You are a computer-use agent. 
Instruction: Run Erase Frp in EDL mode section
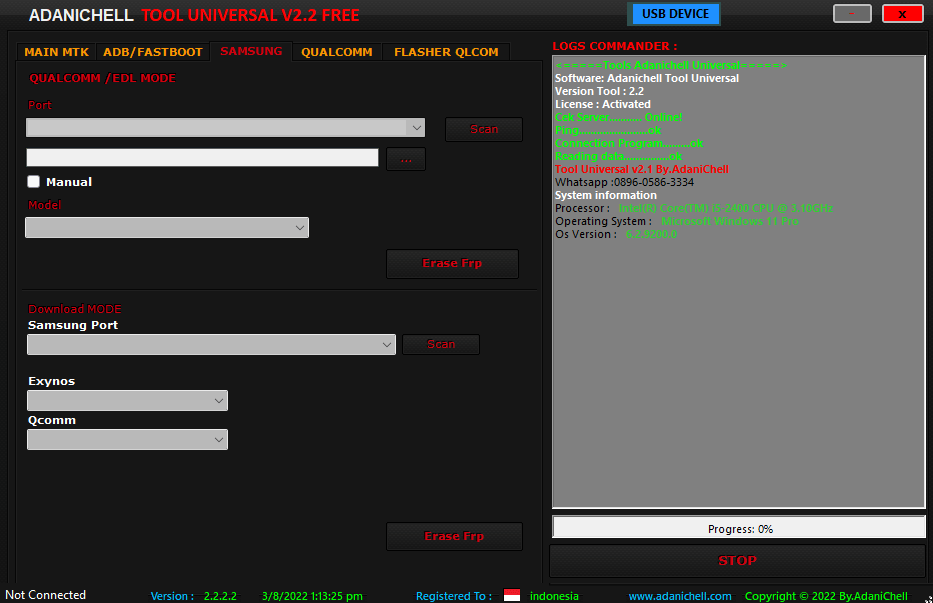tap(452, 263)
